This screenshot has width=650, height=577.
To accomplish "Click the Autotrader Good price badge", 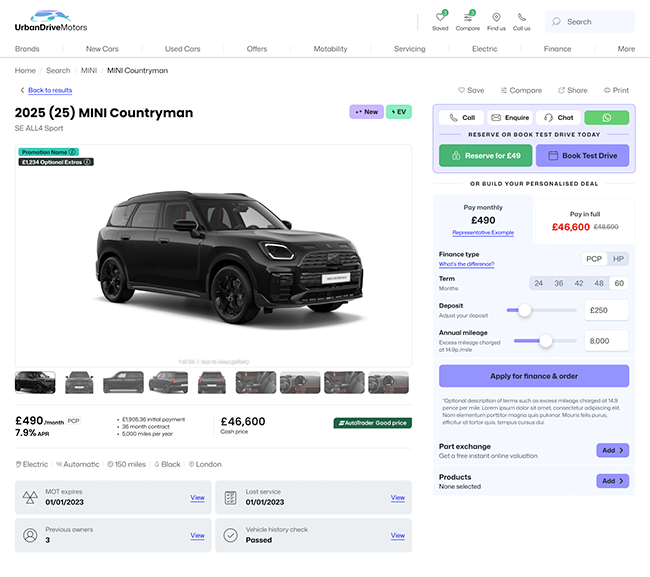I will (373, 423).
